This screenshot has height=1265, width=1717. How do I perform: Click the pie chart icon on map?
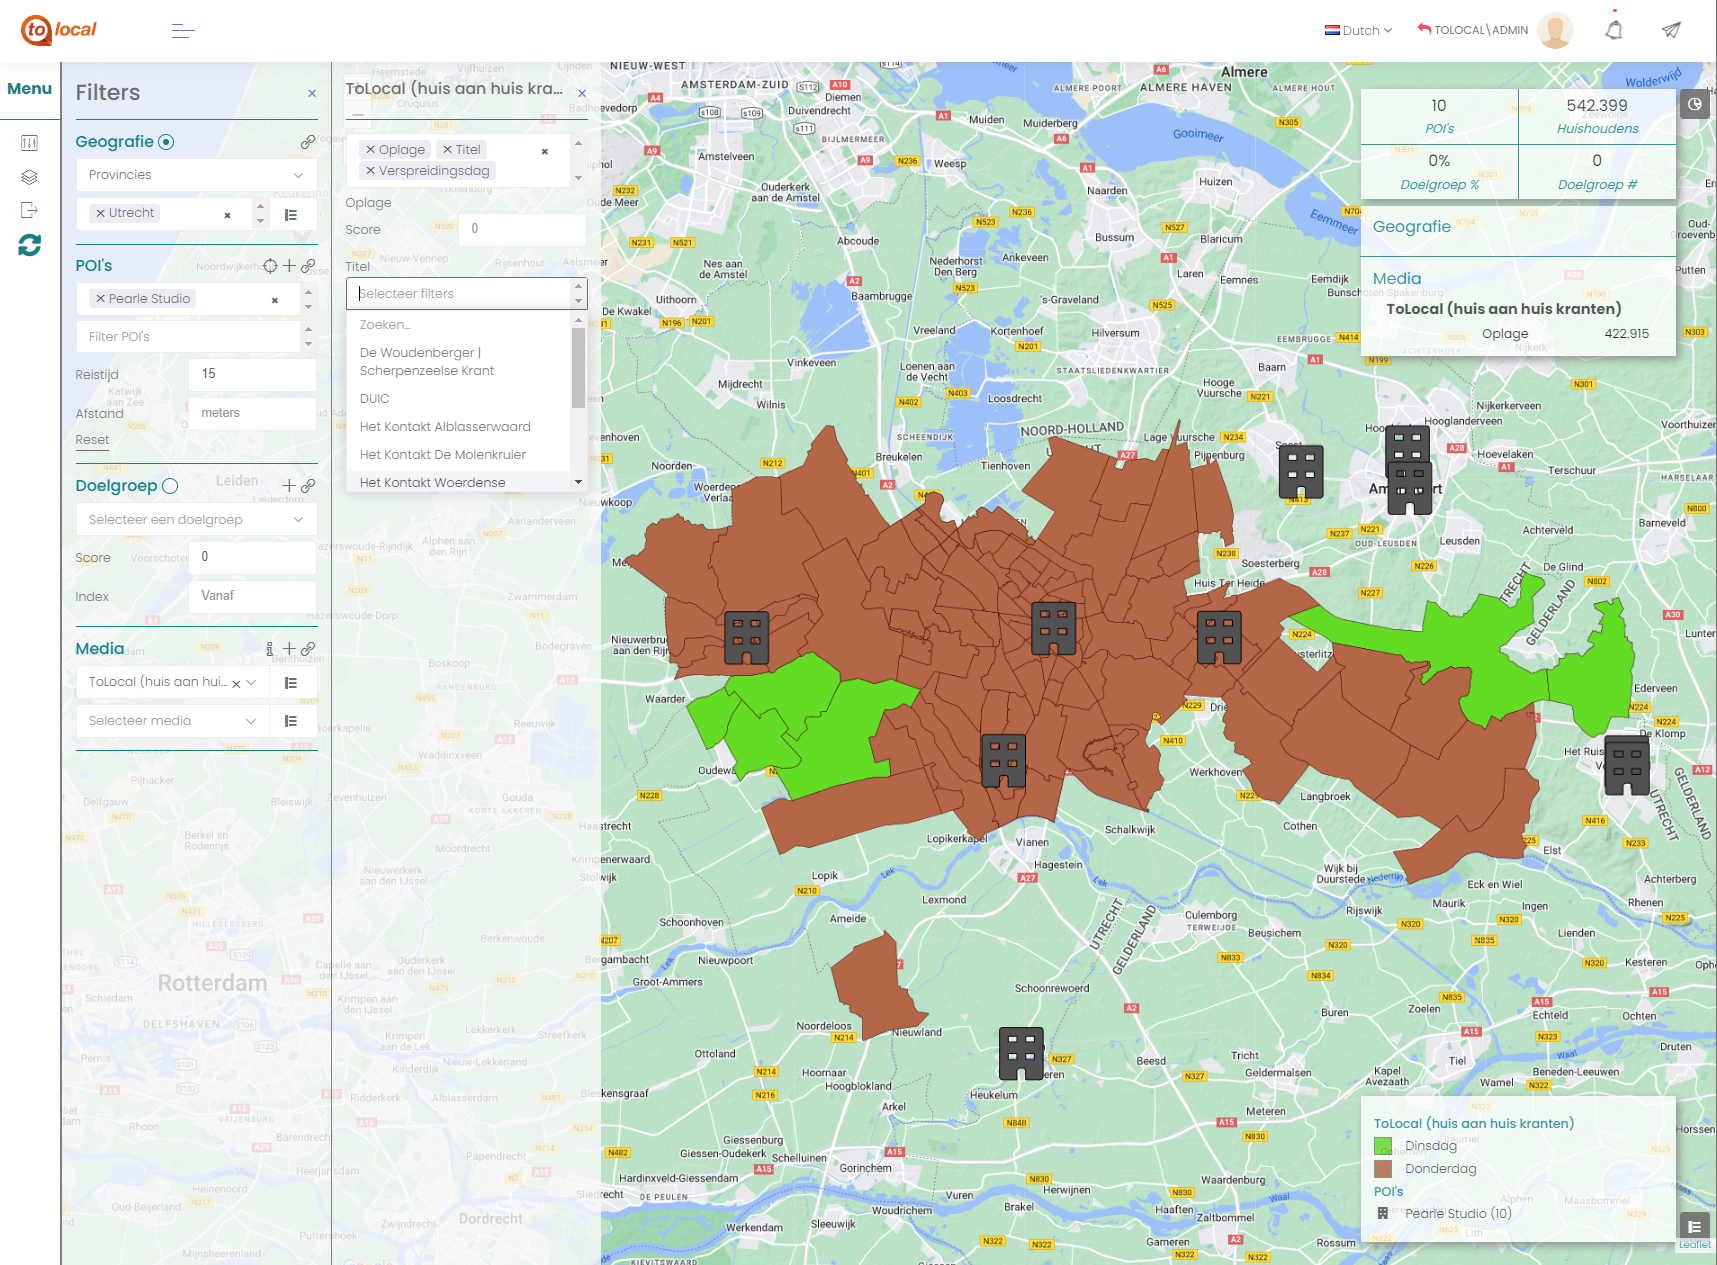(1695, 104)
